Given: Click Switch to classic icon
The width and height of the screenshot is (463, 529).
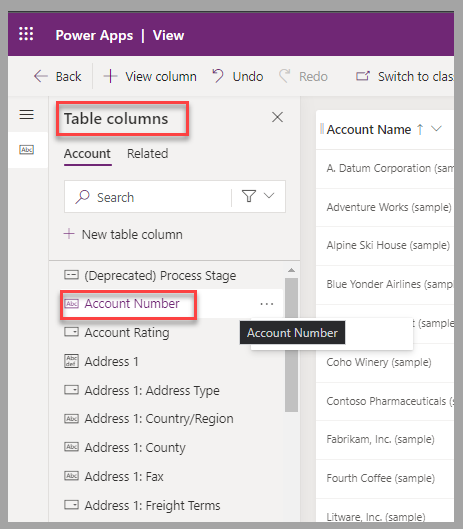Looking at the screenshot, I should (363, 76).
